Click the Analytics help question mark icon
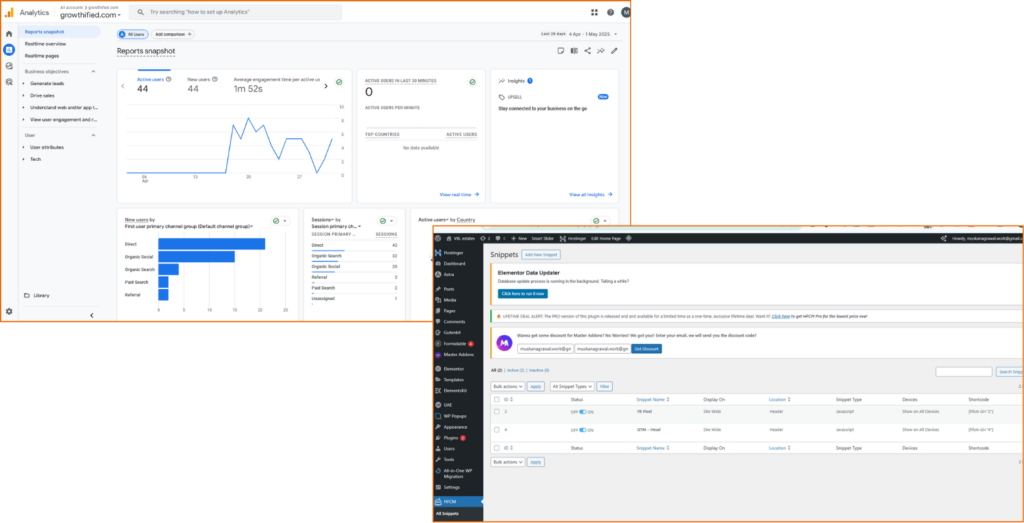This screenshot has width=1024, height=523. pos(610,13)
